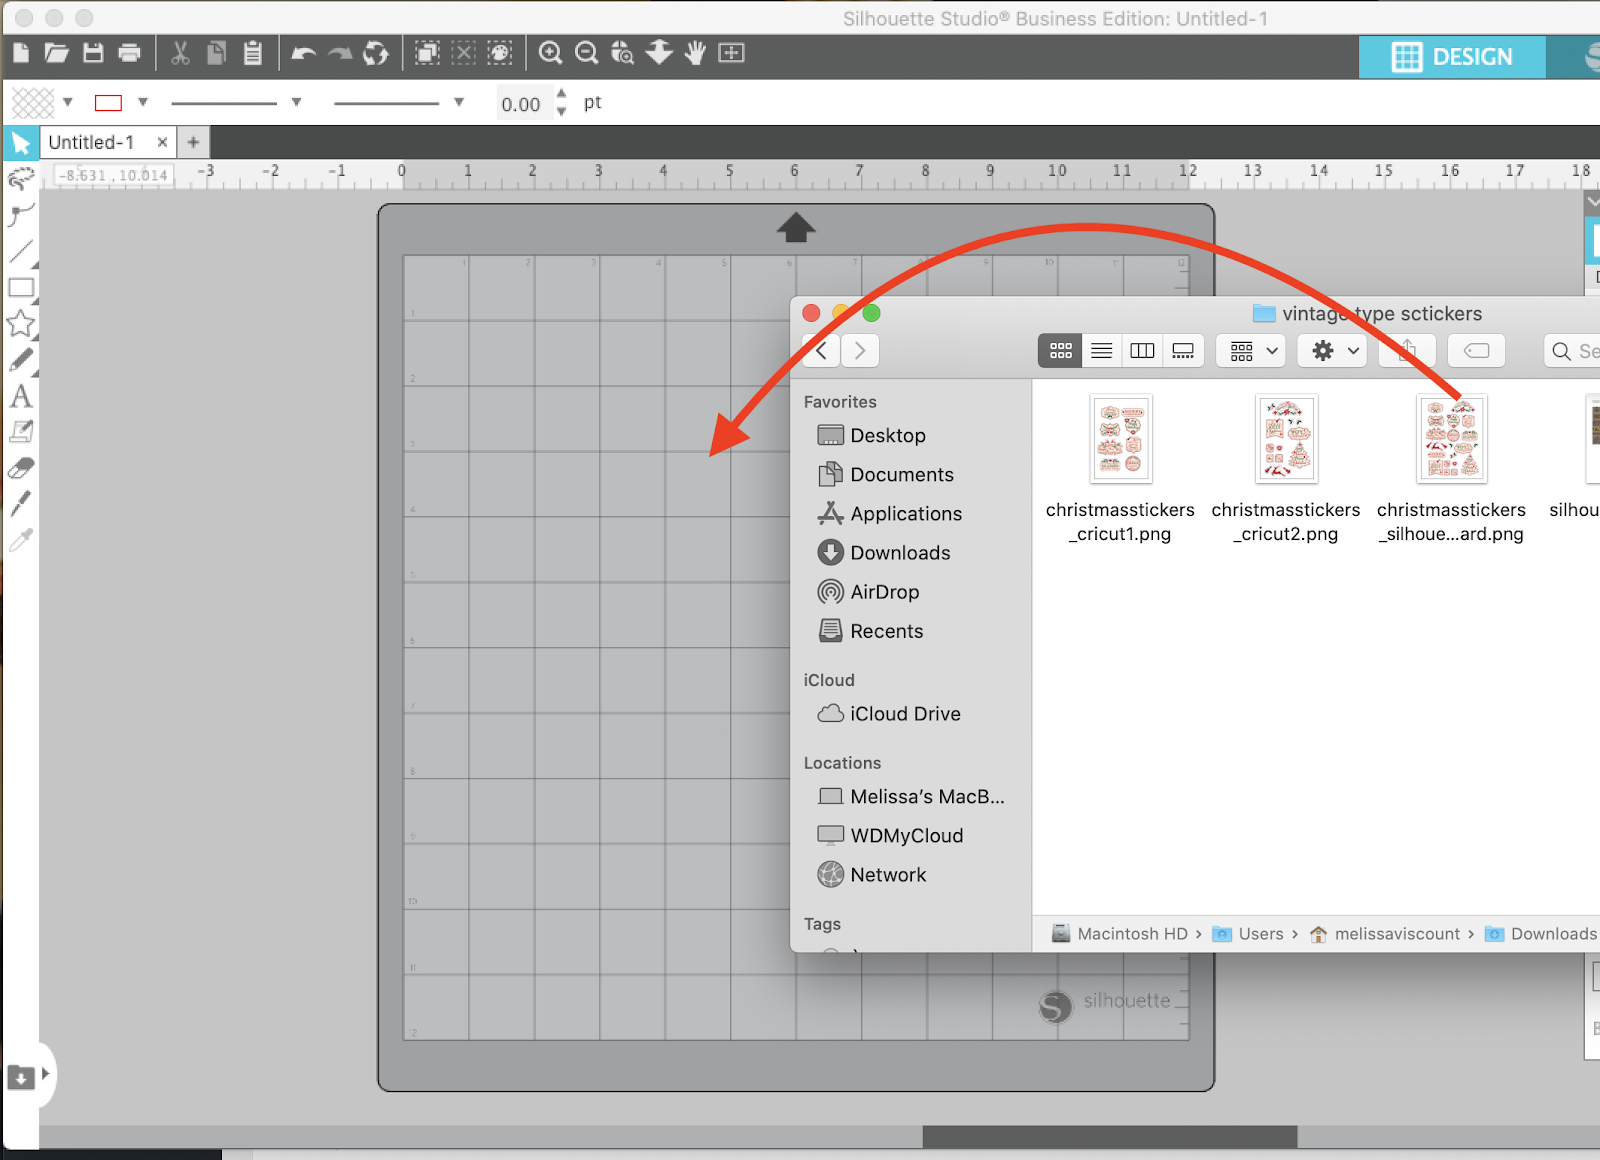Open the fill pattern dropdown arrow

[x=68, y=102]
